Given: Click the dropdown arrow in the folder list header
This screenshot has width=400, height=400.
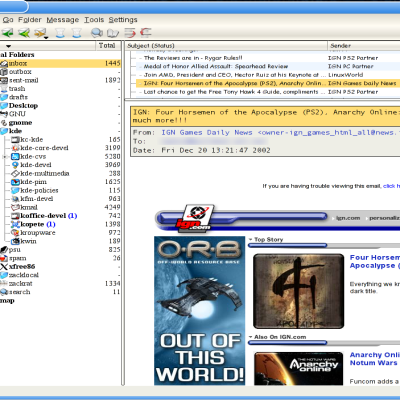Looking at the screenshot, I should [9, 46].
